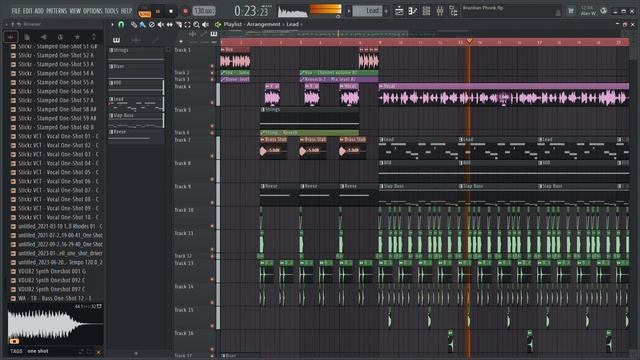Open the Browser options arrow
Screen dimensions: 640x360
point(7,25)
